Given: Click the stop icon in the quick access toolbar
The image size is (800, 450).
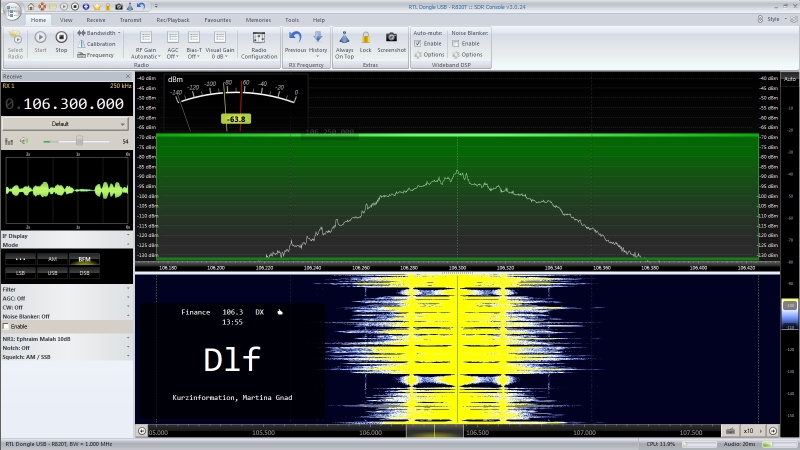Looking at the screenshot, I should (75, 7).
